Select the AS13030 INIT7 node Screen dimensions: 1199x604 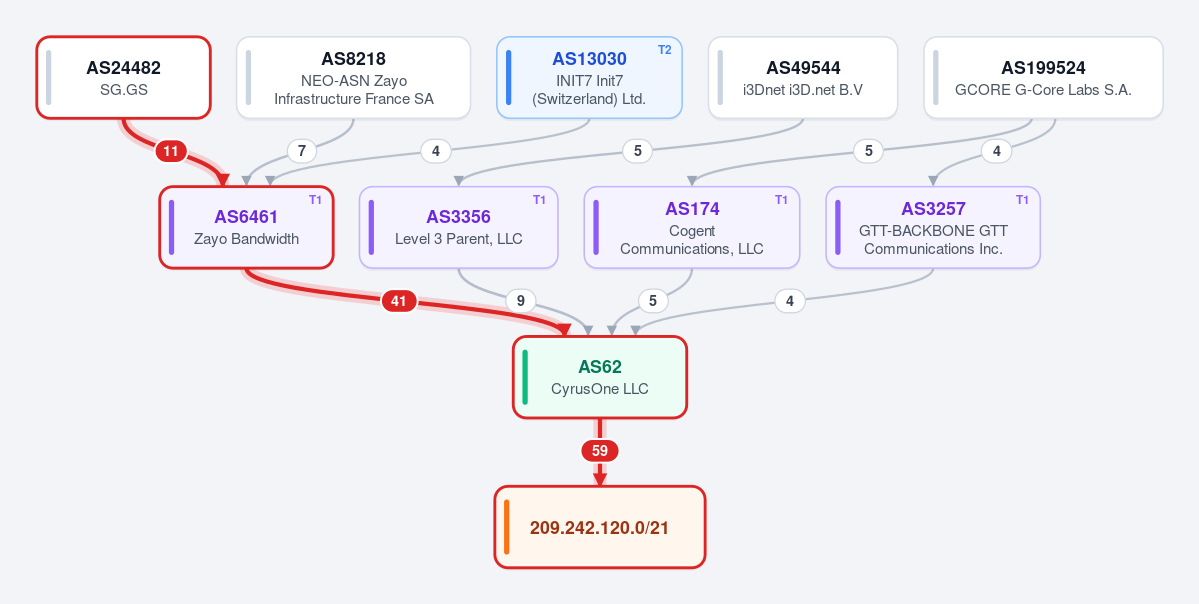[589, 77]
